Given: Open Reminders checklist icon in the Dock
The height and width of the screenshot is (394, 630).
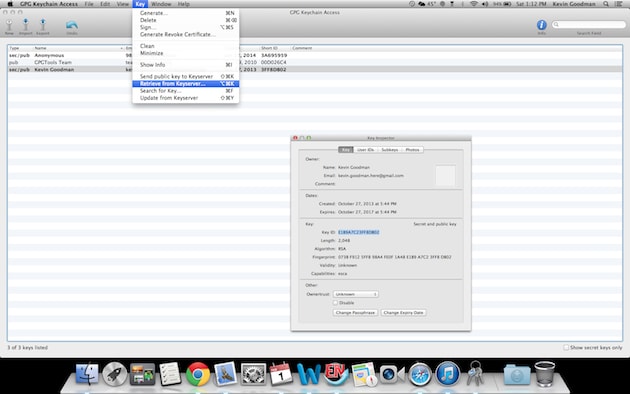Looking at the screenshot, I should [x=170, y=374].
